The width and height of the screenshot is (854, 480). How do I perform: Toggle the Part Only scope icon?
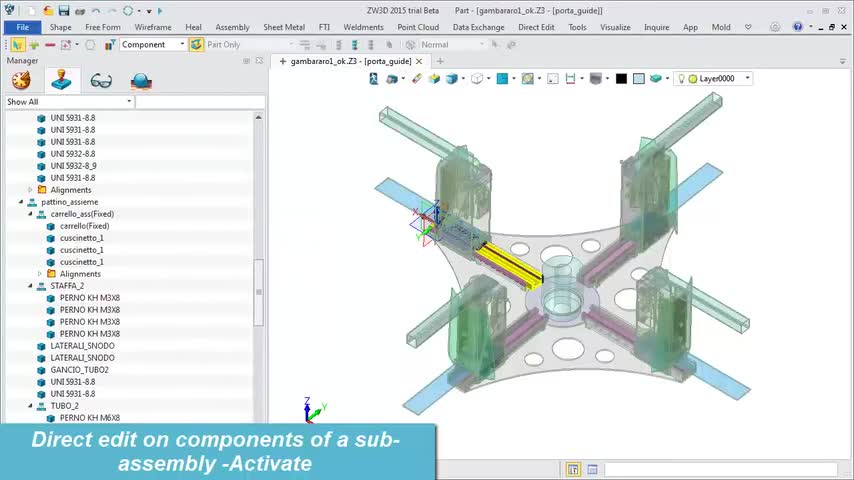click(196, 45)
